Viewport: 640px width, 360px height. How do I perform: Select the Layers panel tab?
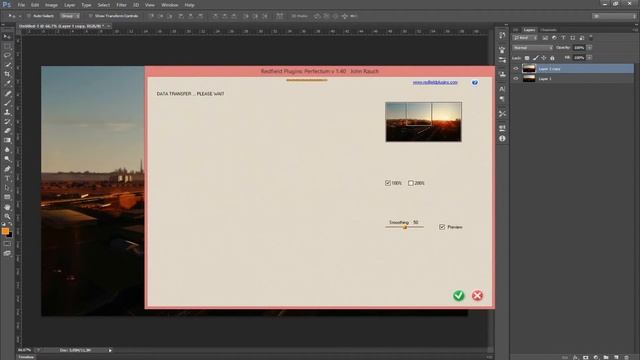pyautogui.click(x=529, y=30)
